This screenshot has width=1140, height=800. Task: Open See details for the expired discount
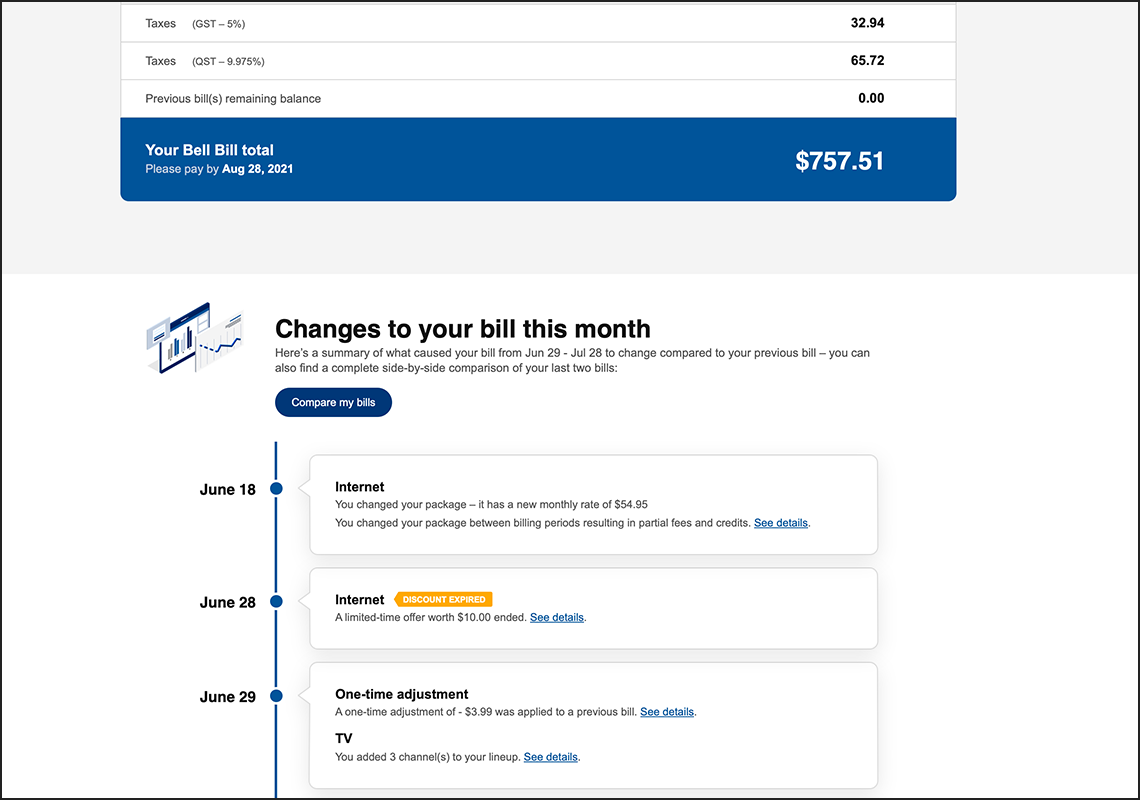(556, 617)
